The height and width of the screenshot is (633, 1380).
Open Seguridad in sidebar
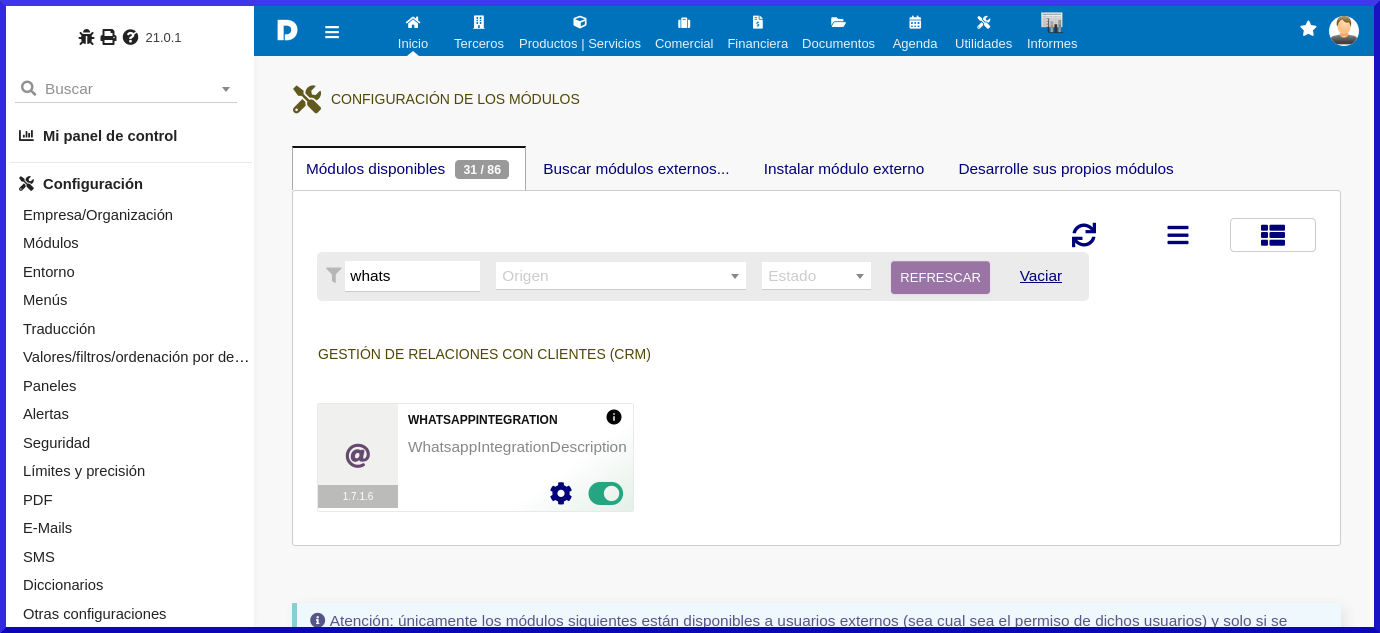(57, 443)
